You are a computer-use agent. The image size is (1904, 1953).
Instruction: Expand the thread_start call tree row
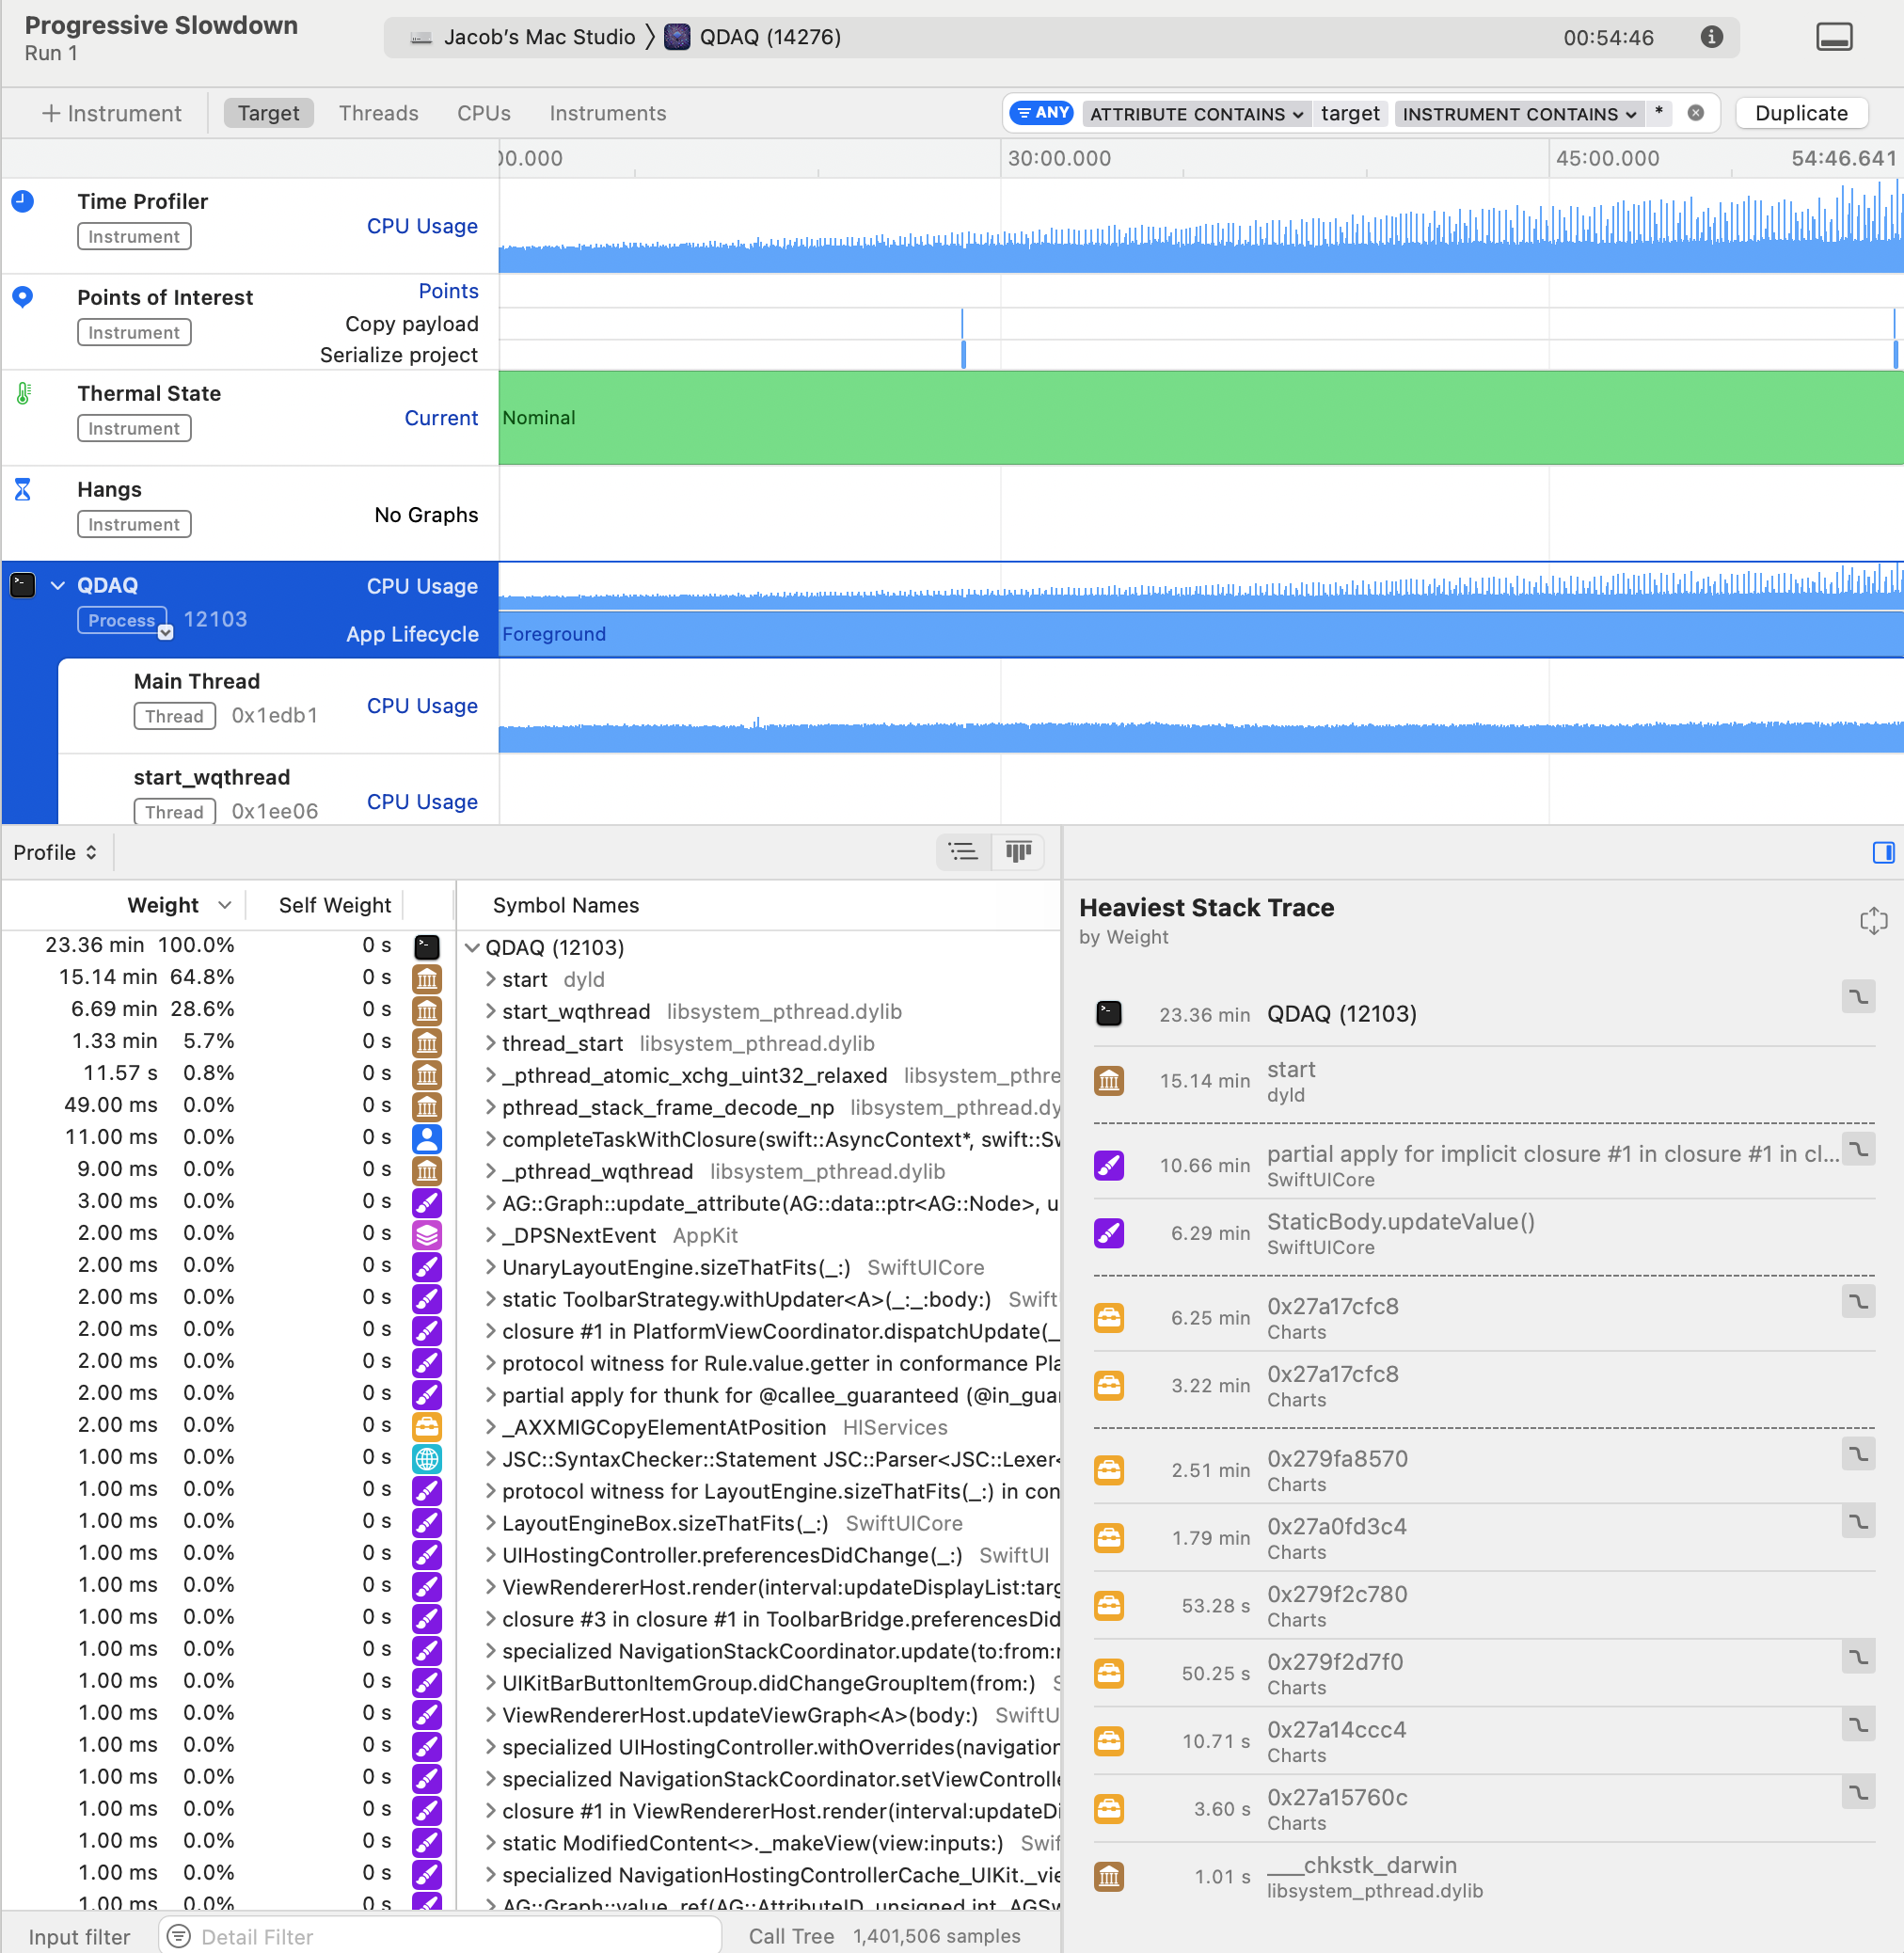490,1043
